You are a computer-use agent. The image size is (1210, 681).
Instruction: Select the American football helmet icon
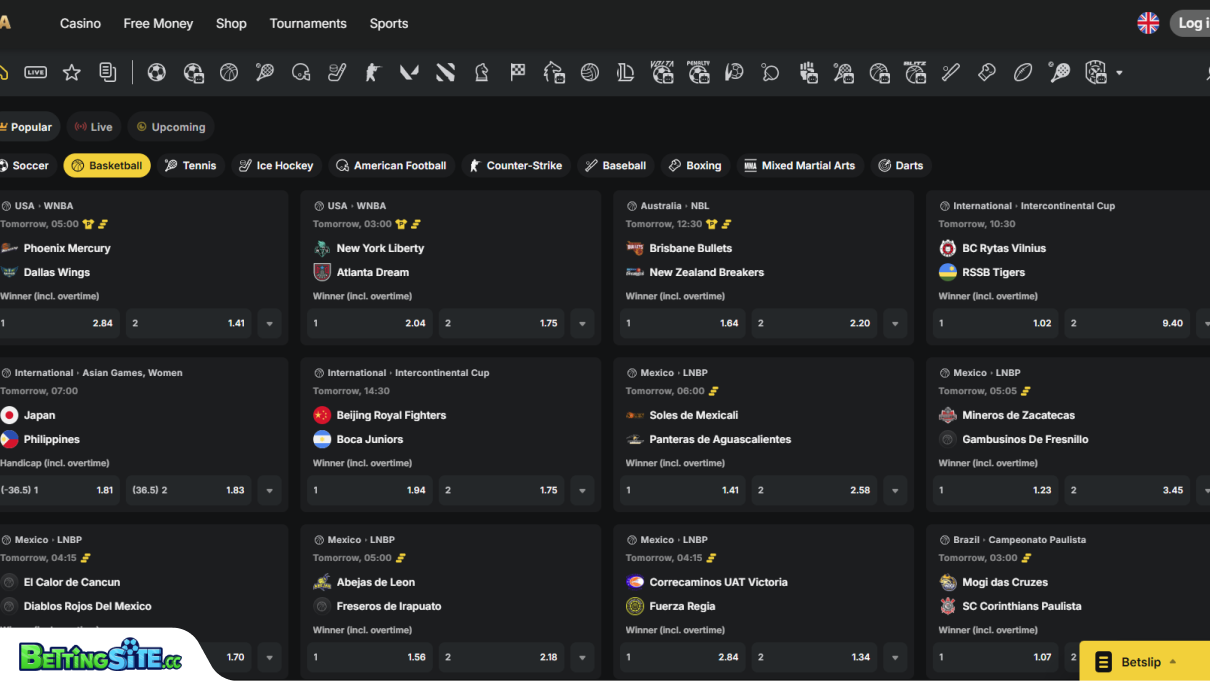(301, 72)
